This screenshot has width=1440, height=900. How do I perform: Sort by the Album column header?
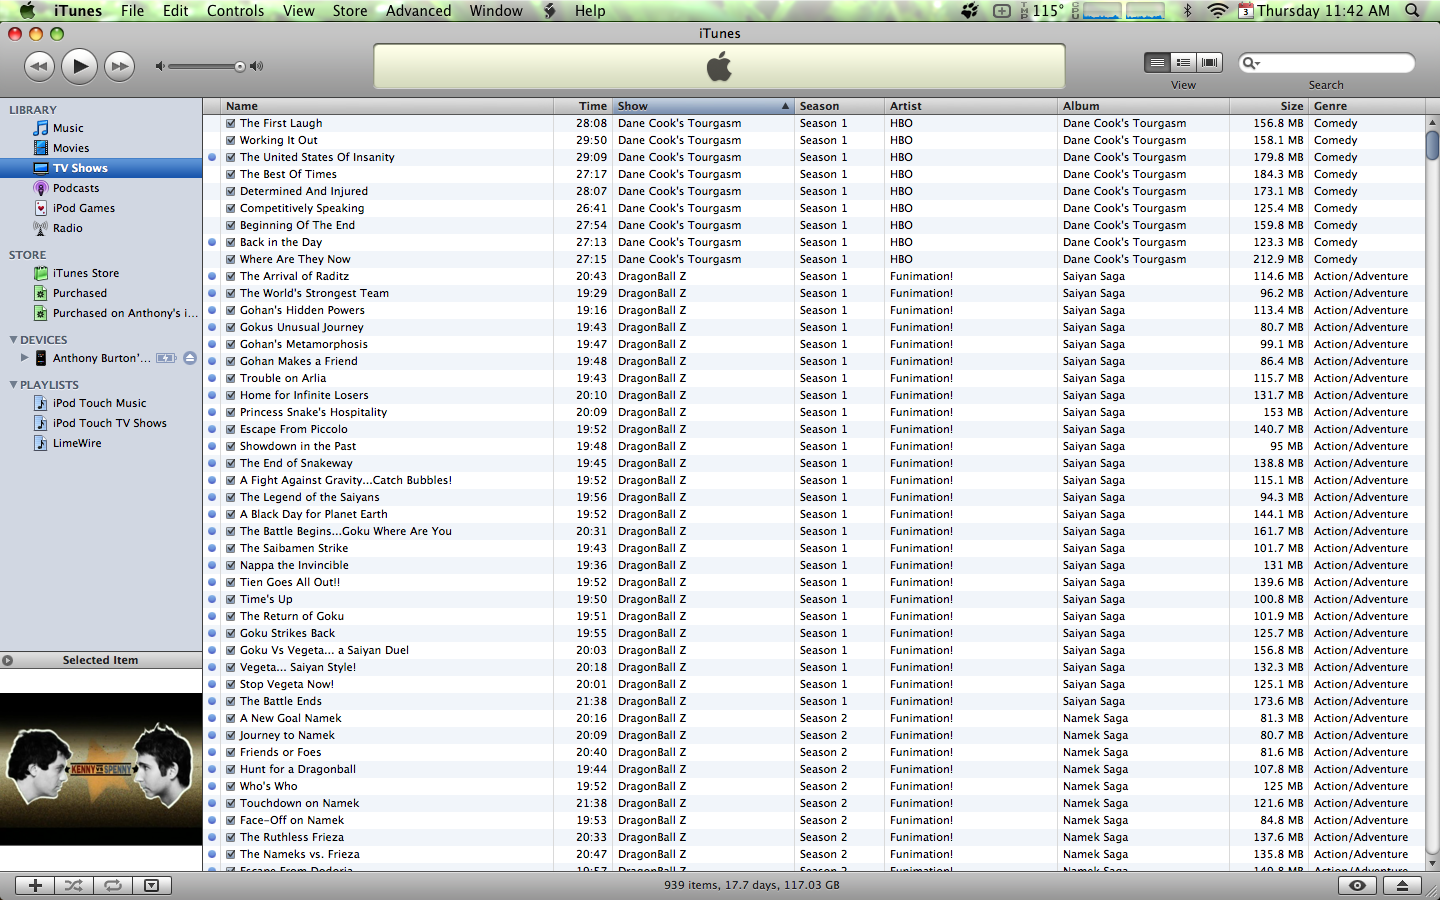pyautogui.click(x=1144, y=106)
